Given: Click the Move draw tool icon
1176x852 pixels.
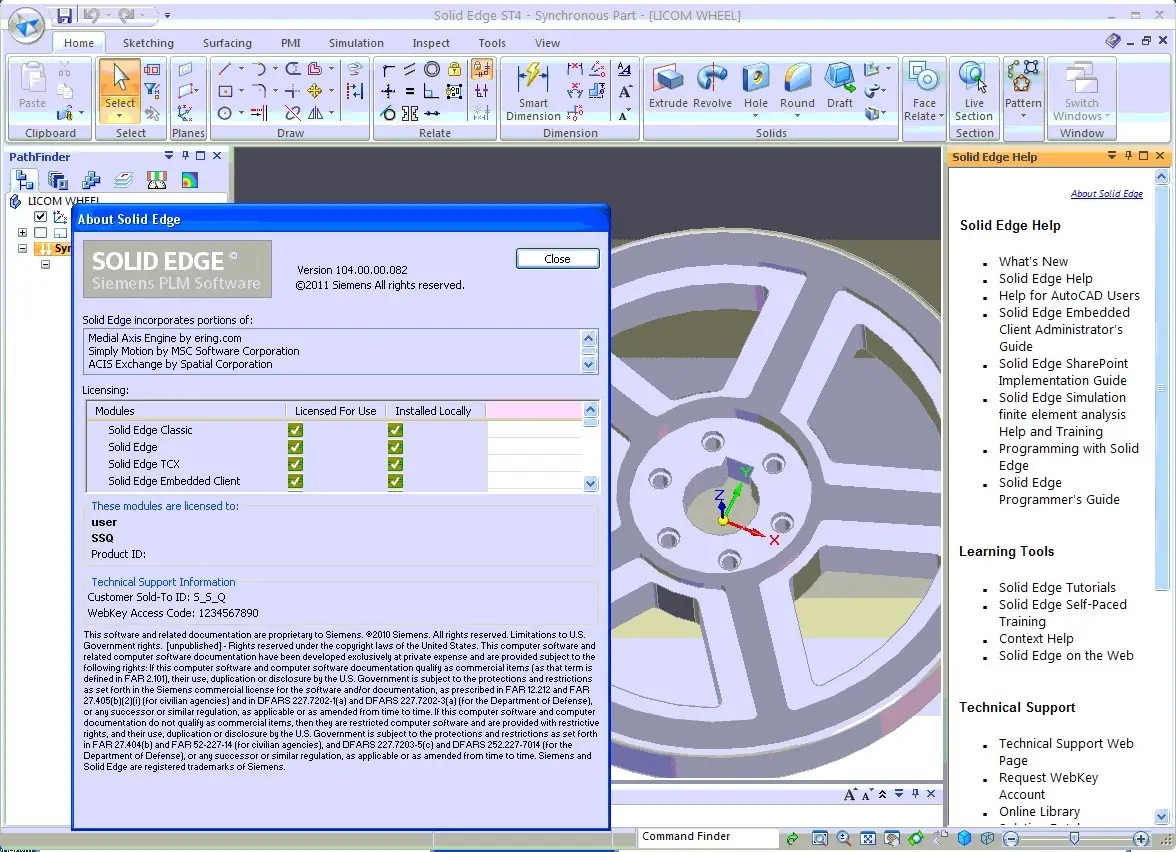Looking at the screenshot, I should point(315,92).
